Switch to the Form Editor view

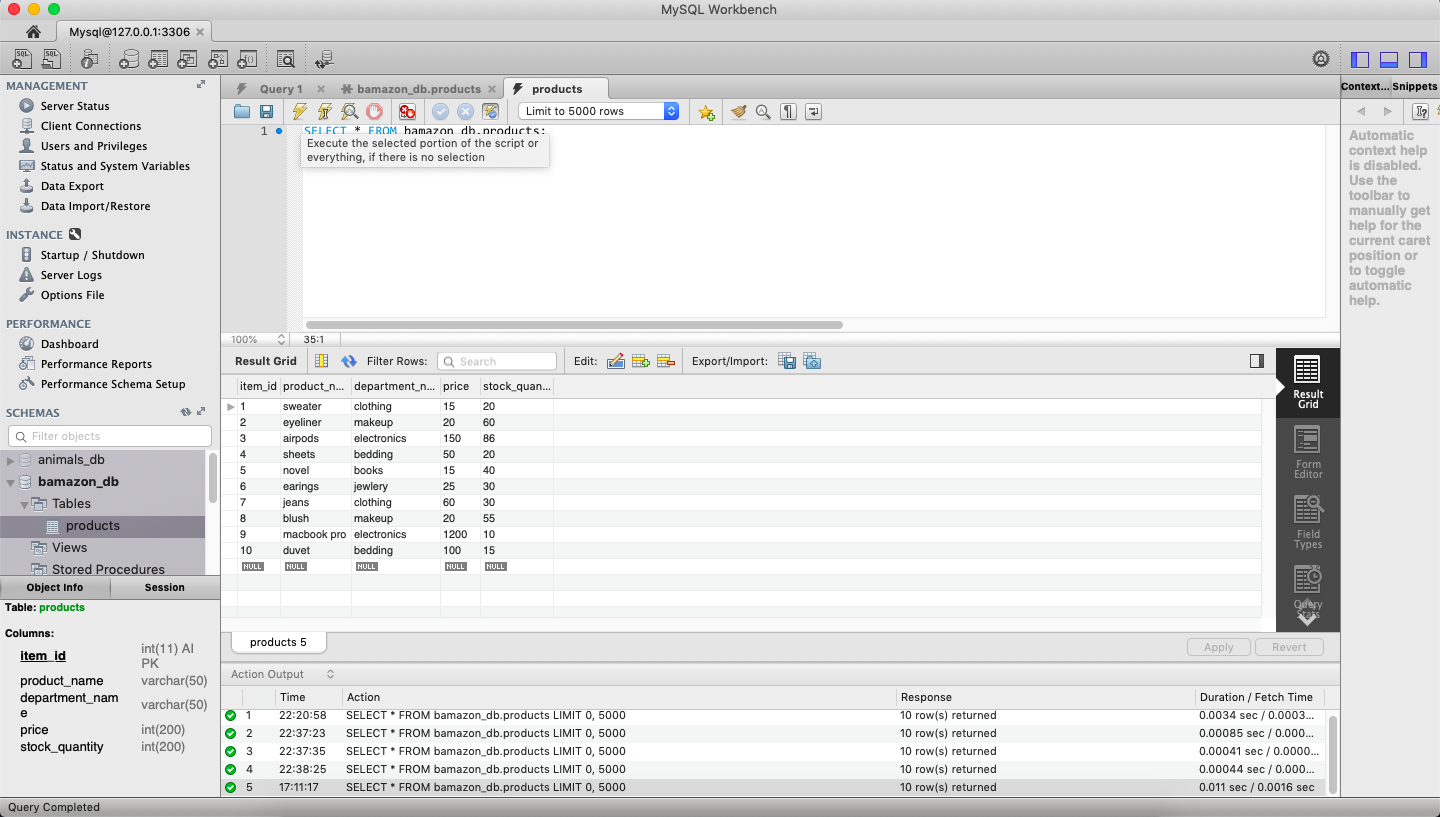click(1307, 453)
